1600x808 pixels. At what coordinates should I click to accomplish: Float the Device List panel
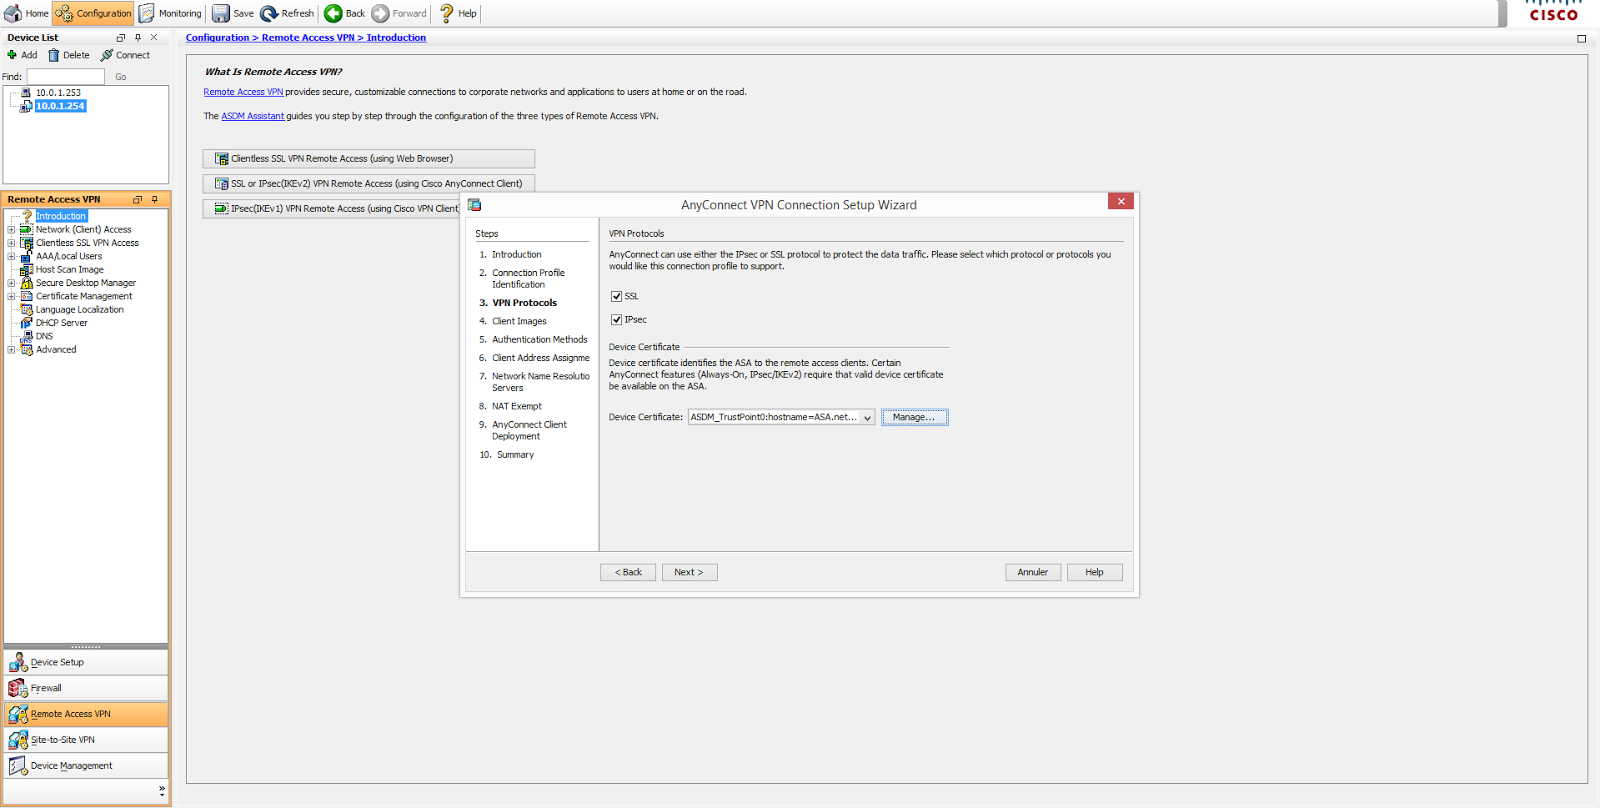tap(121, 38)
